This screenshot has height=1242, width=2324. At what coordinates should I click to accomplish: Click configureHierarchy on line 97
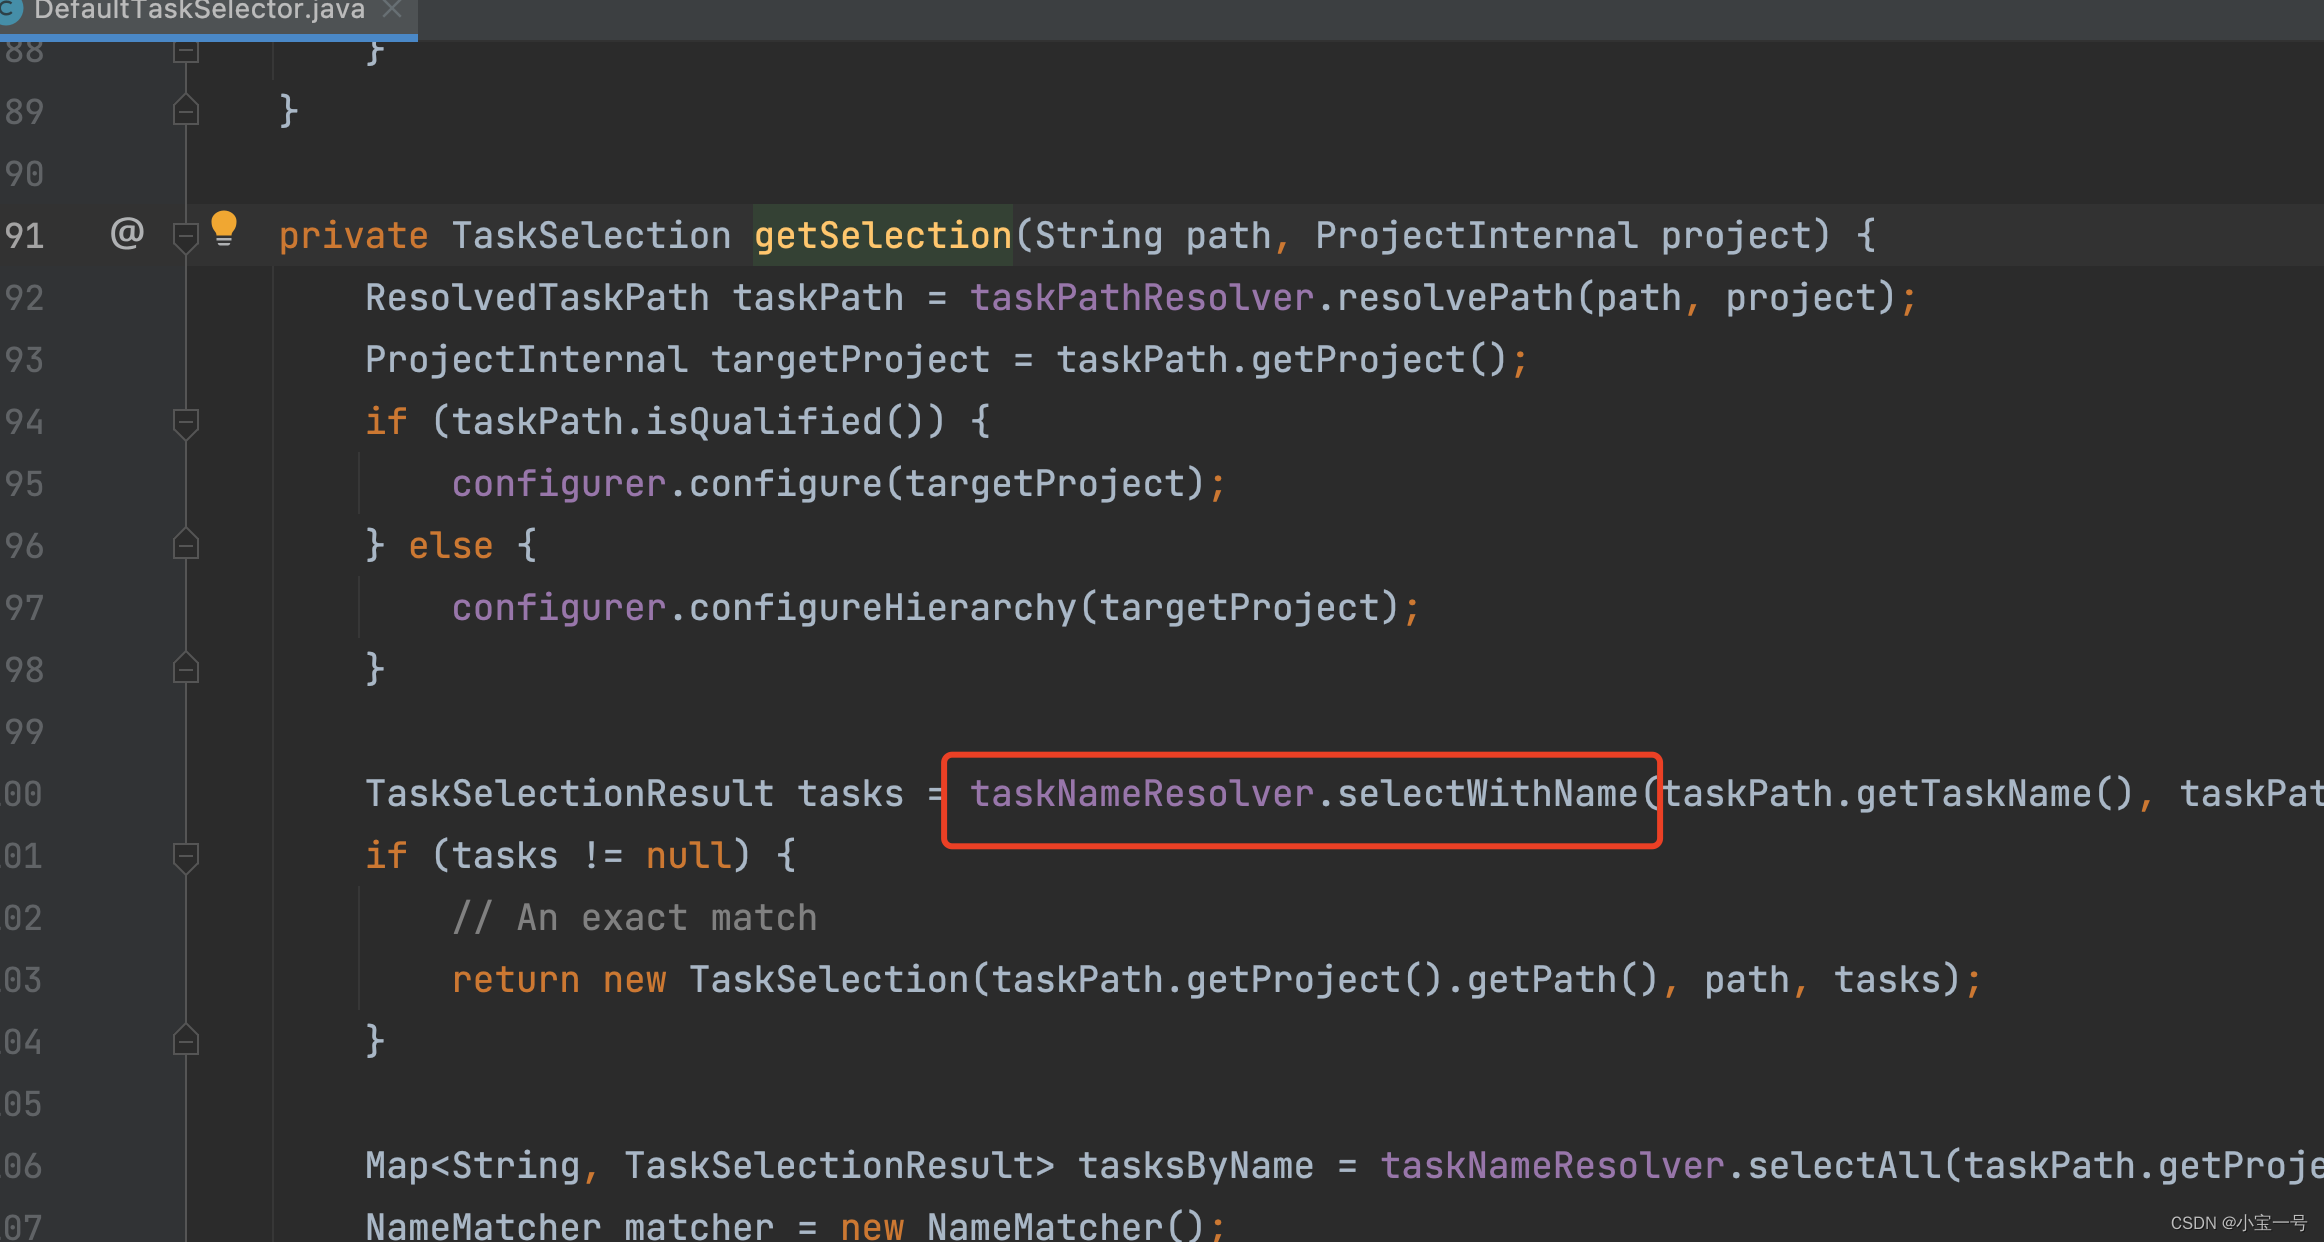click(x=883, y=608)
